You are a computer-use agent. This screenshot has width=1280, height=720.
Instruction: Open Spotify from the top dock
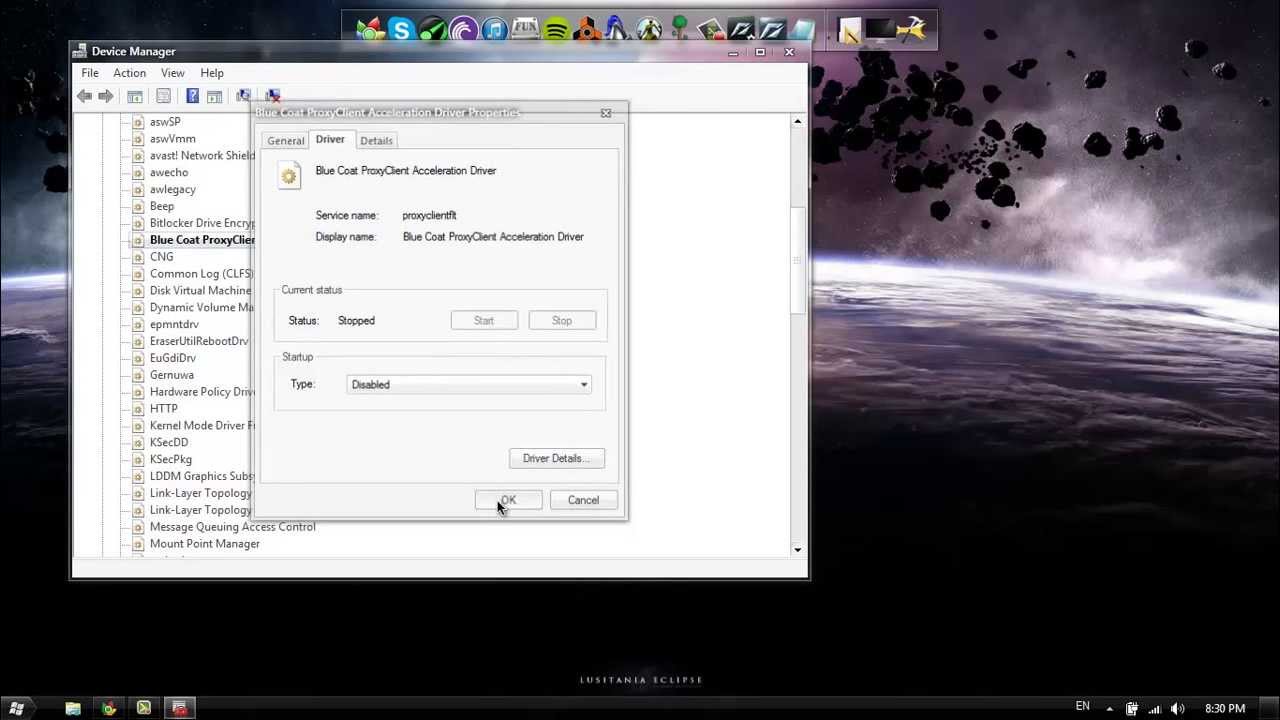(x=556, y=30)
